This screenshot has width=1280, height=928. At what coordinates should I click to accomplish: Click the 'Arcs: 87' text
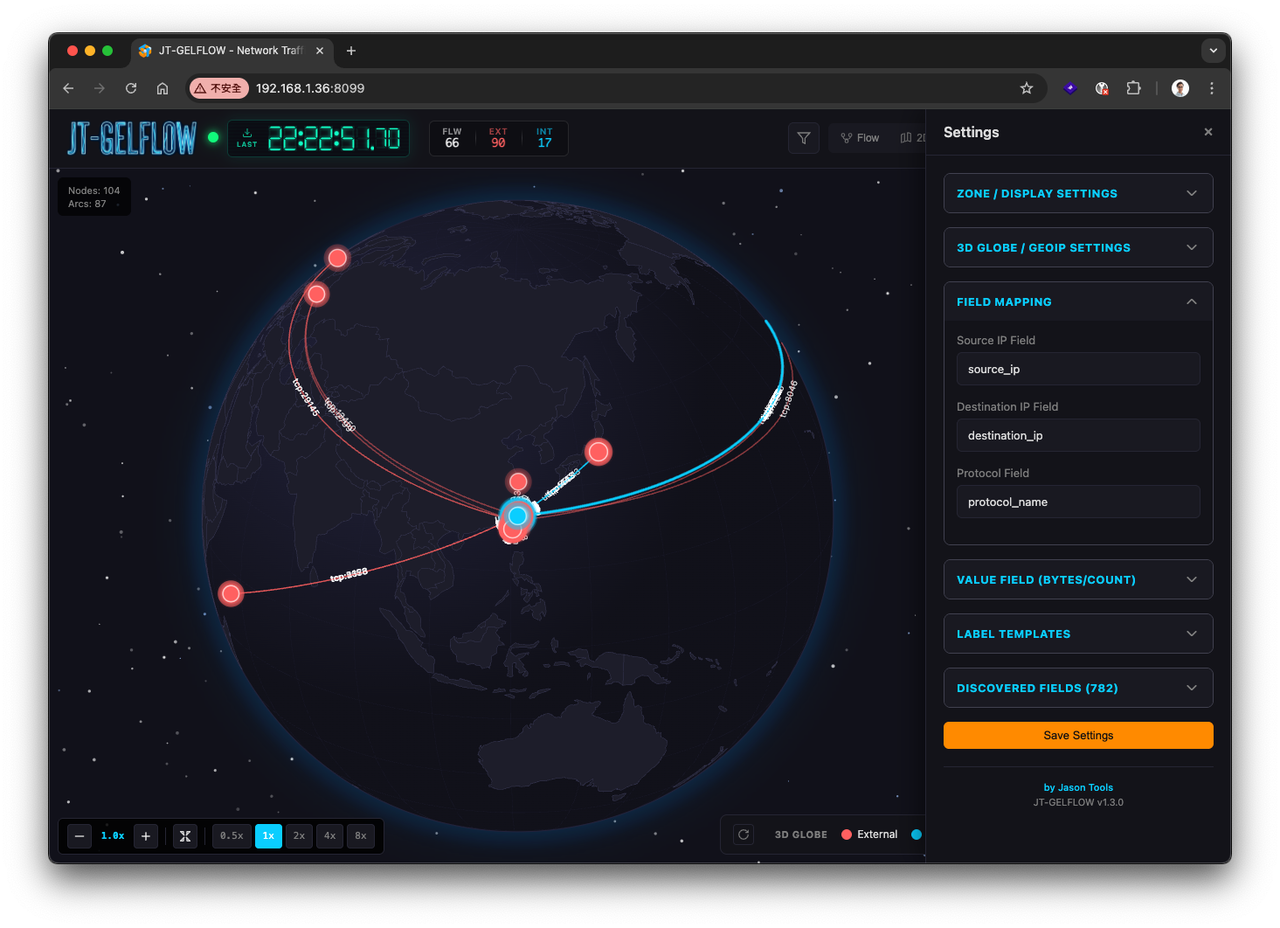88,203
